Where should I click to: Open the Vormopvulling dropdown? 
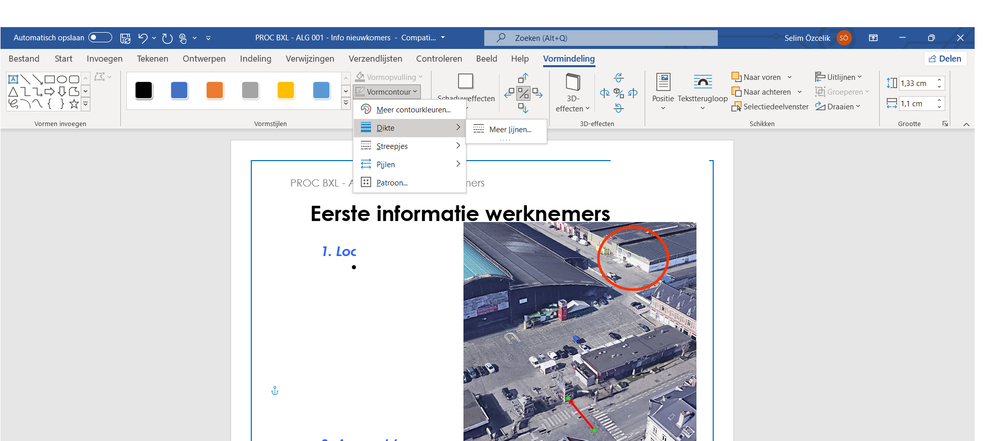pos(389,77)
